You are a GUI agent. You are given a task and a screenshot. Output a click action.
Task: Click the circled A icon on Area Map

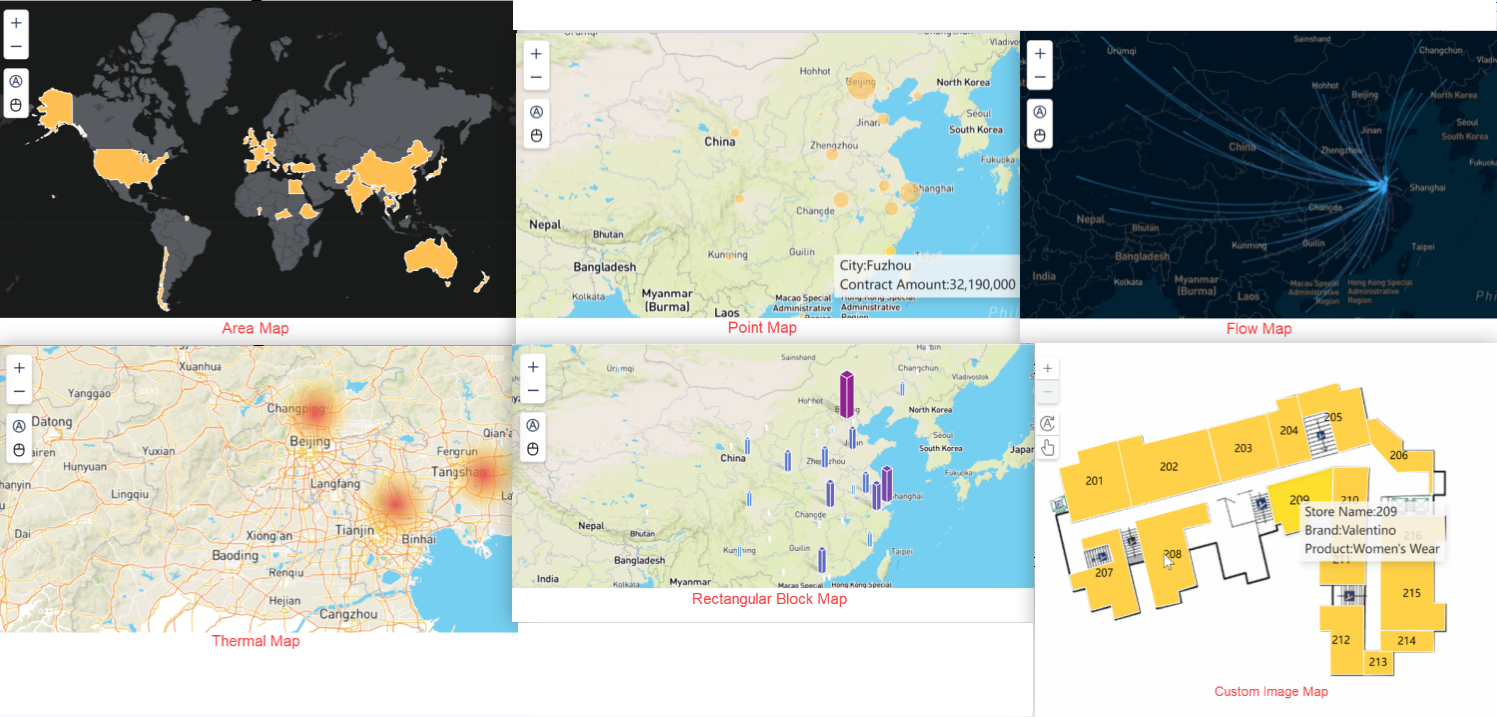[x=16, y=83]
